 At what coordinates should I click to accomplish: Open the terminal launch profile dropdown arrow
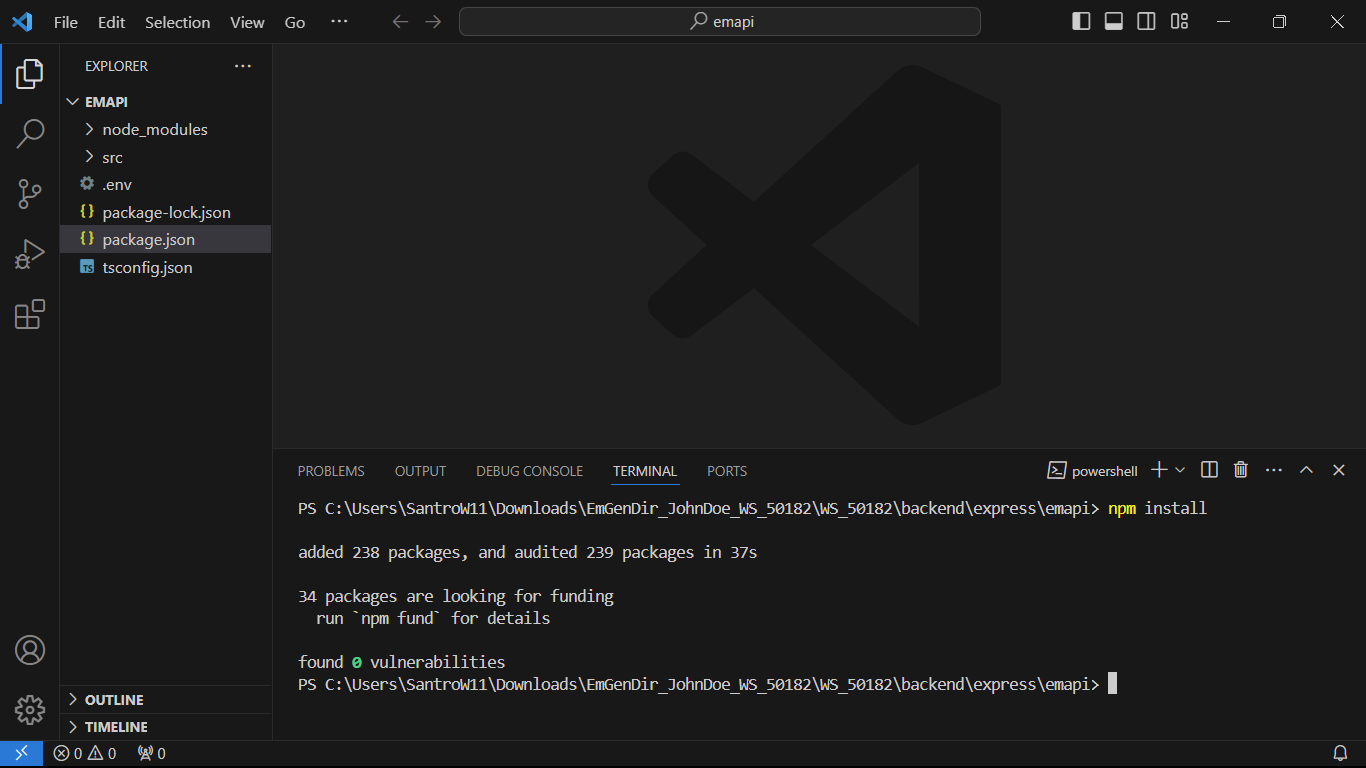(x=1180, y=470)
